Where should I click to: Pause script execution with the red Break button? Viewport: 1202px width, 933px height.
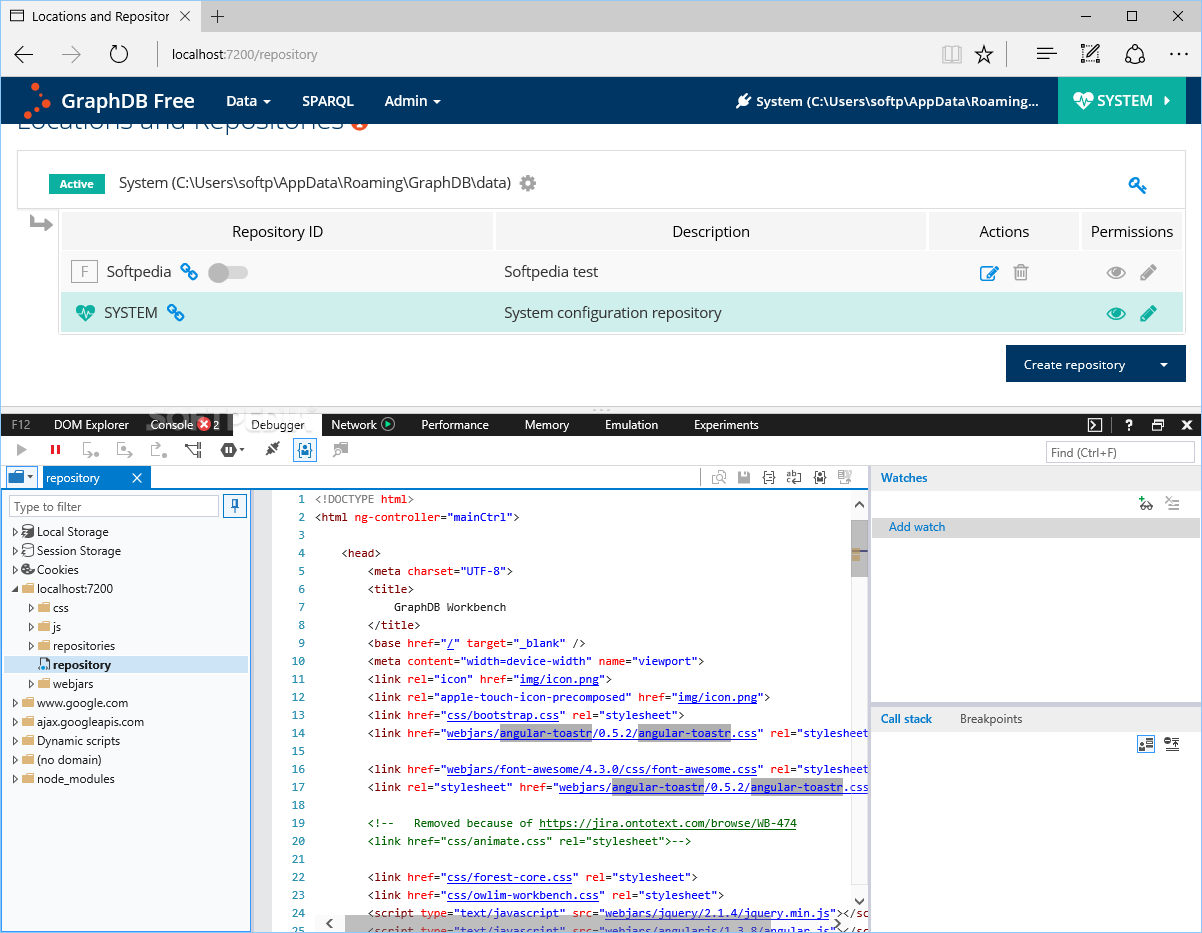(x=55, y=451)
